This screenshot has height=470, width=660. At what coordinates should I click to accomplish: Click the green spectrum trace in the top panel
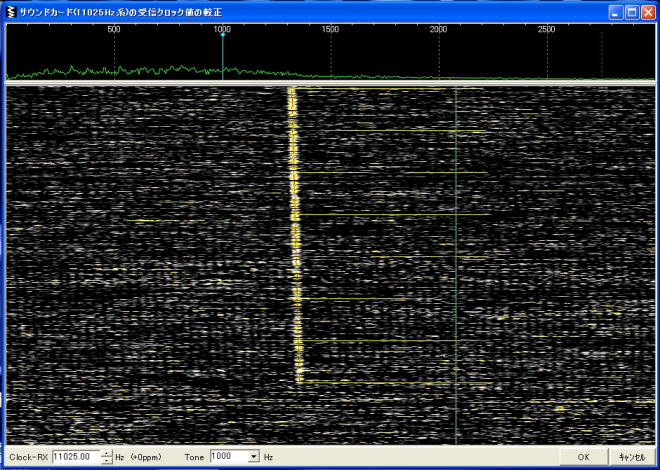[150, 72]
